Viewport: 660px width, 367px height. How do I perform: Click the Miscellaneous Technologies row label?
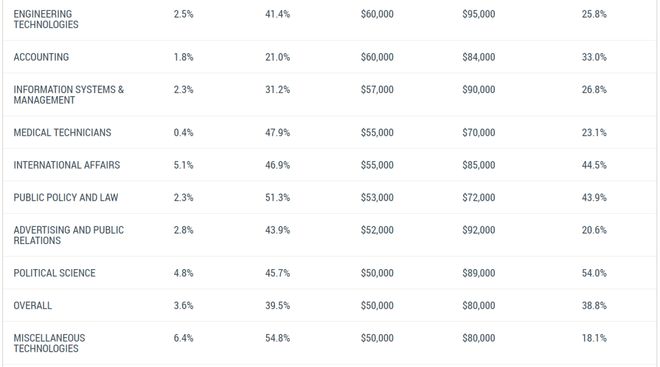(x=49, y=343)
